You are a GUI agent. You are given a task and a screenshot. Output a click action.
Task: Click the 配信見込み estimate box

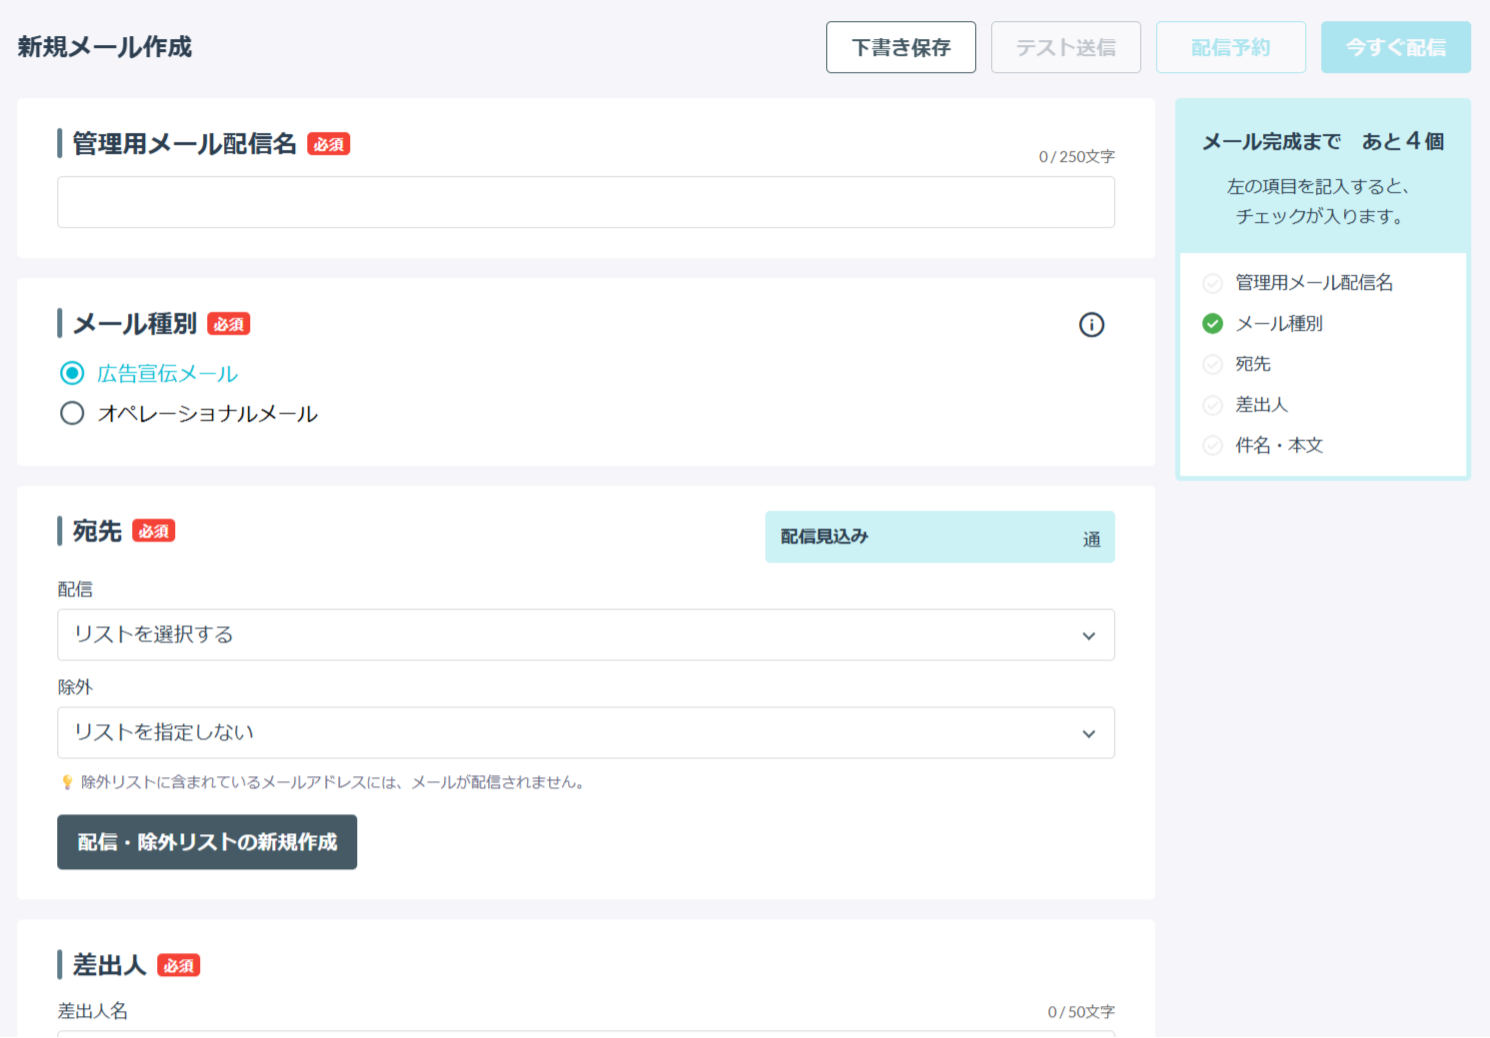pos(940,537)
